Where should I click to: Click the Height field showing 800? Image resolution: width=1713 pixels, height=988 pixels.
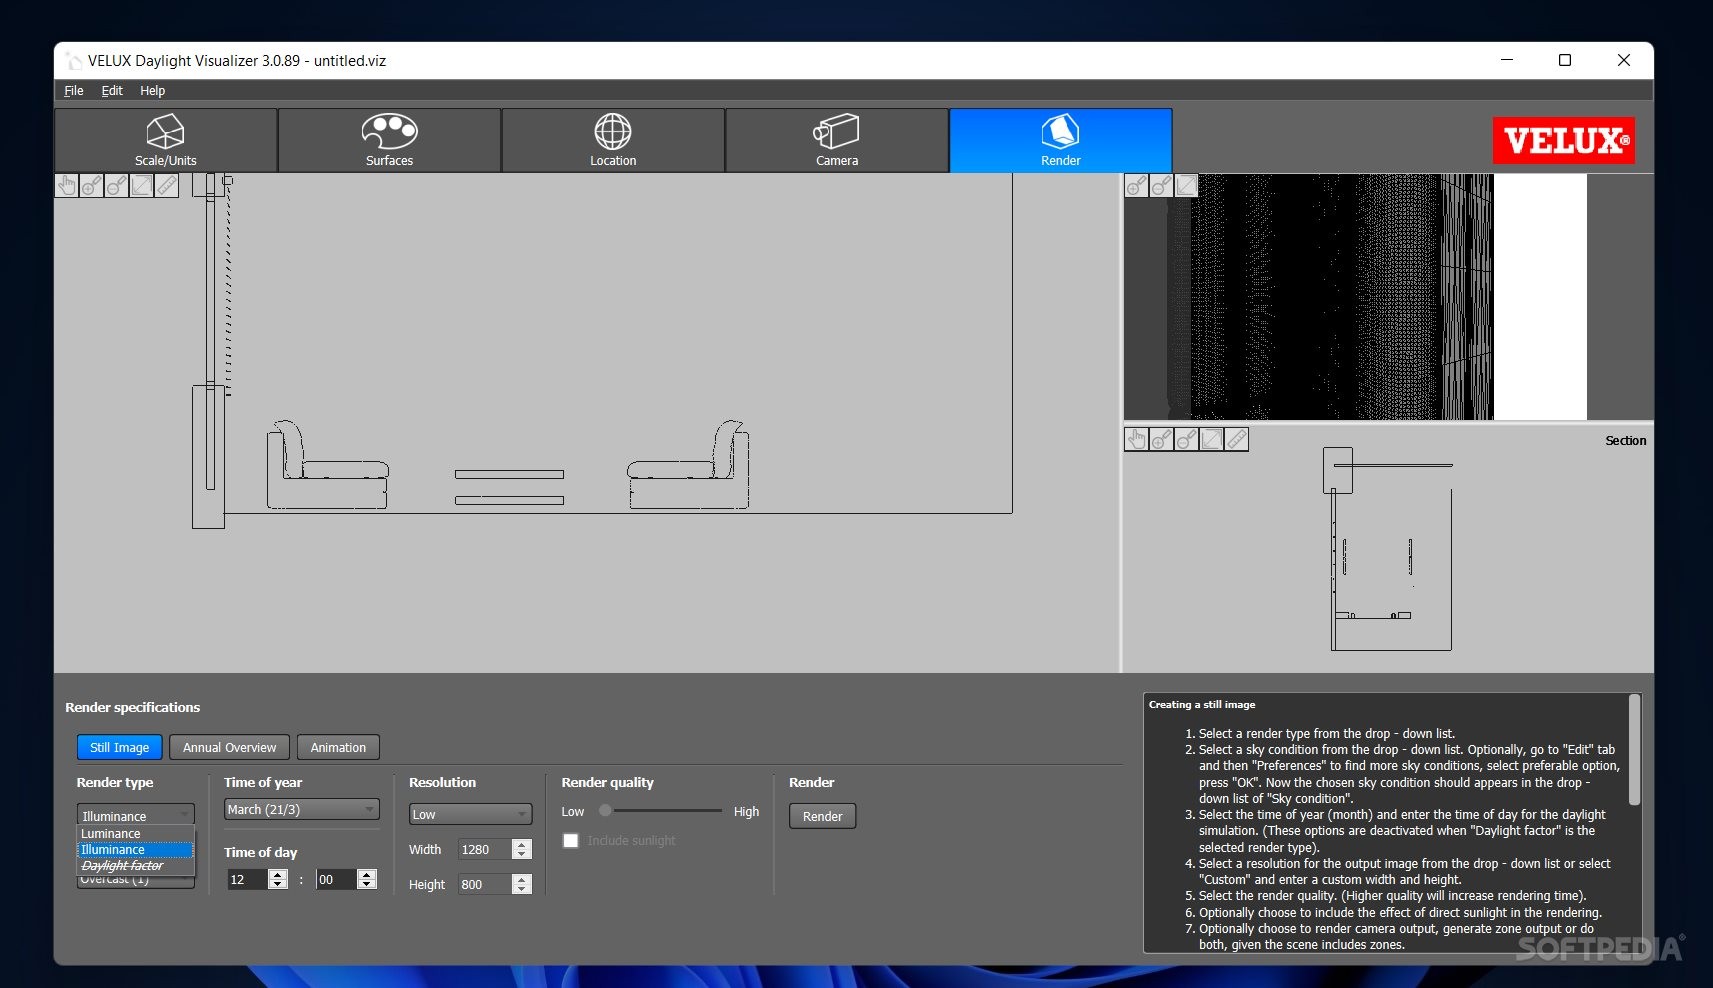(x=484, y=884)
